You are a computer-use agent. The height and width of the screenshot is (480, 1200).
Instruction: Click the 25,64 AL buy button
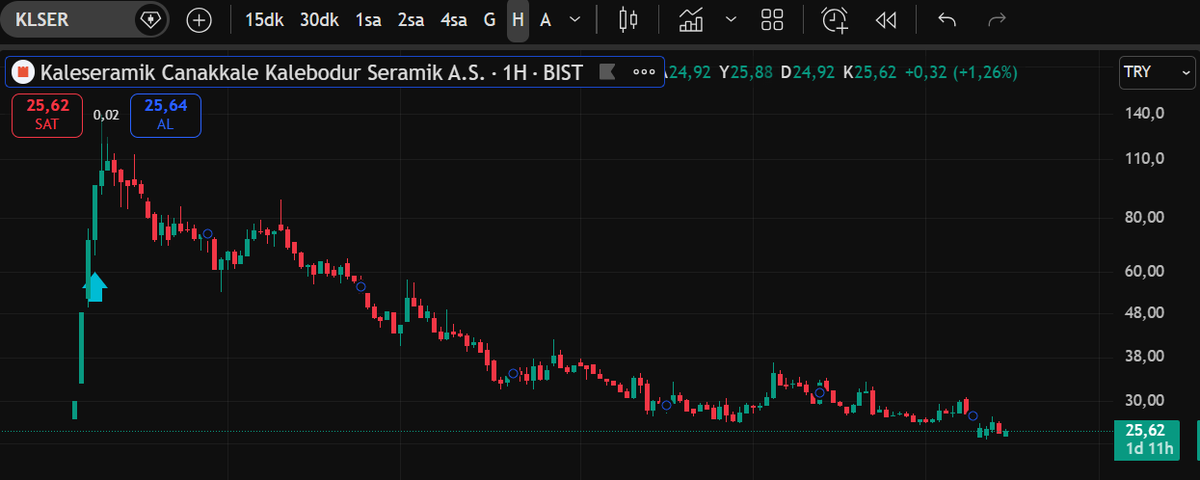pos(165,114)
